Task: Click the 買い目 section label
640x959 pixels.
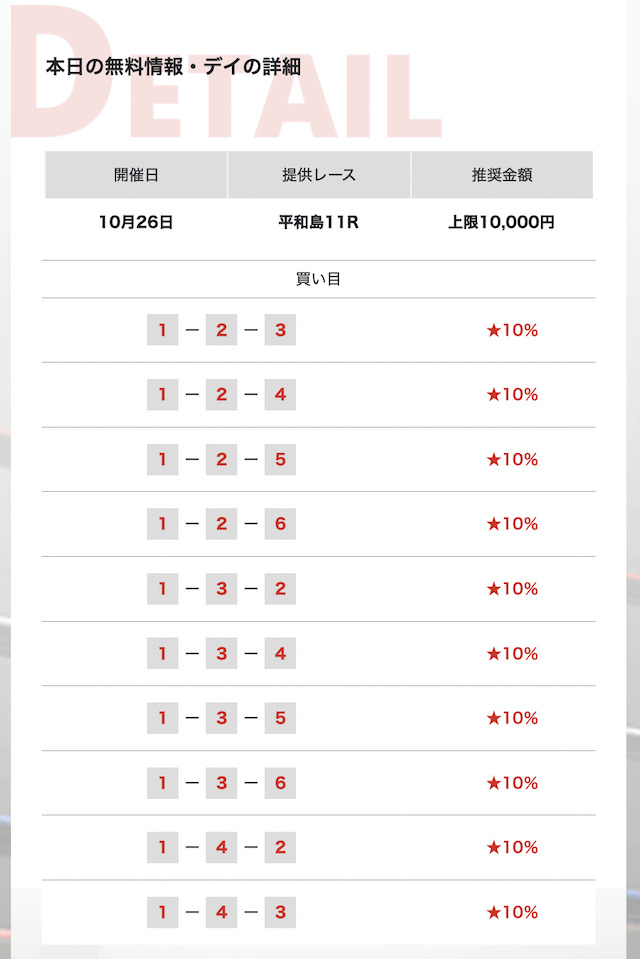Action: click(x=319, y=279)
